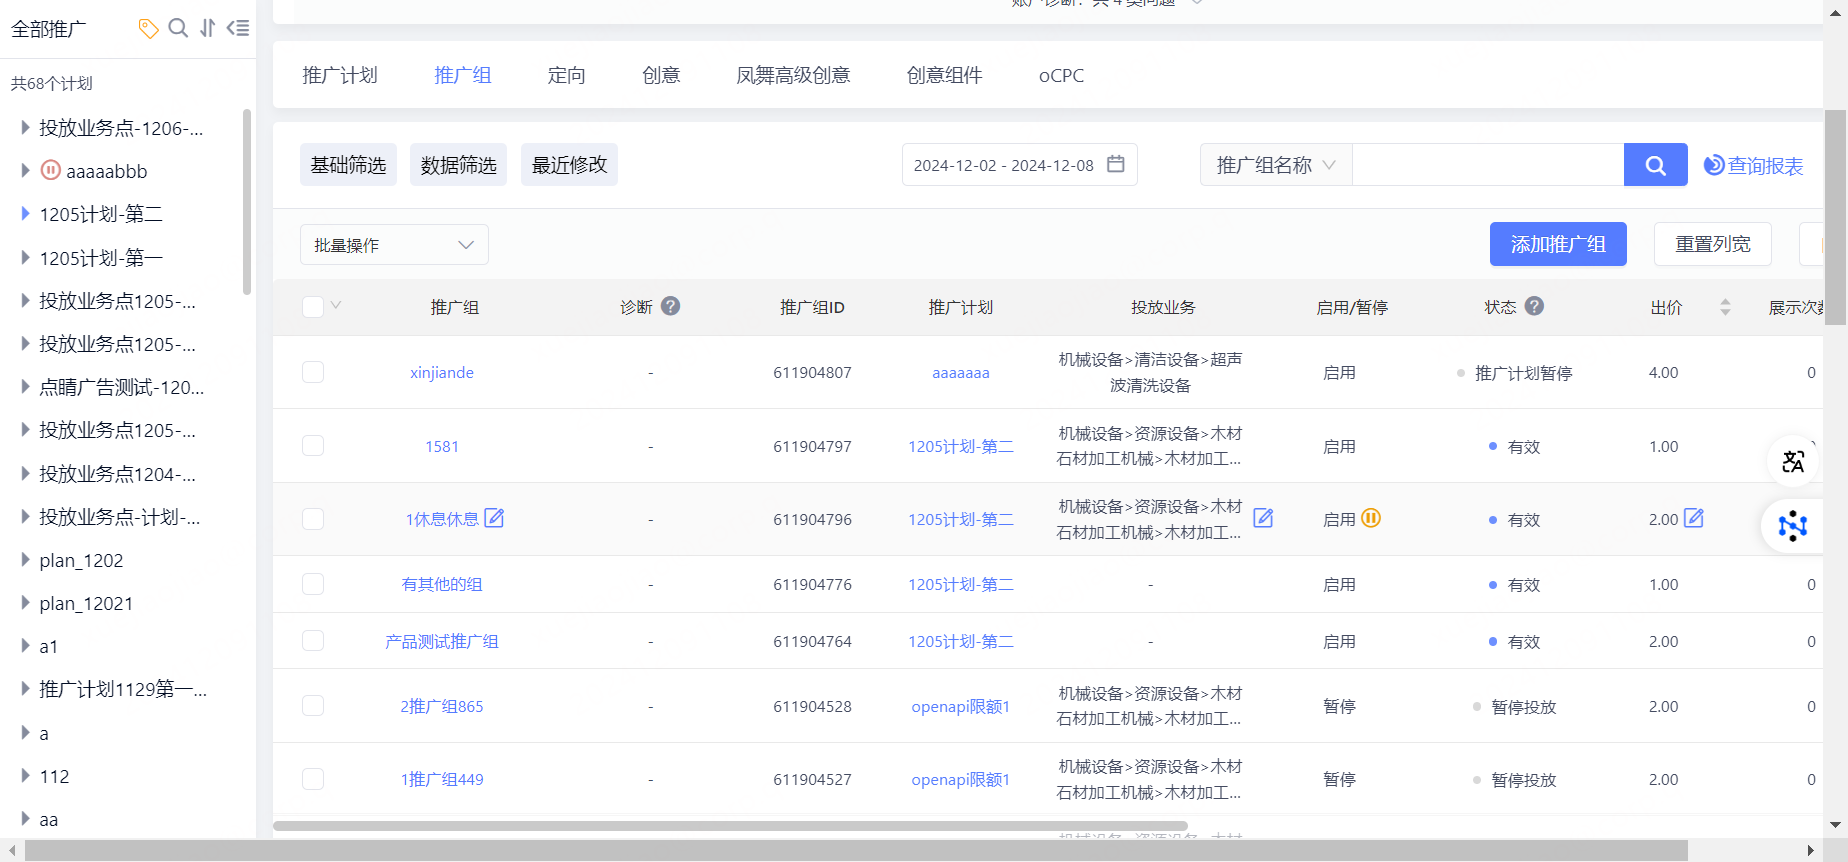Expand the aaaaabbb plan node
The image size is (1848, 862).
[25, 170]
